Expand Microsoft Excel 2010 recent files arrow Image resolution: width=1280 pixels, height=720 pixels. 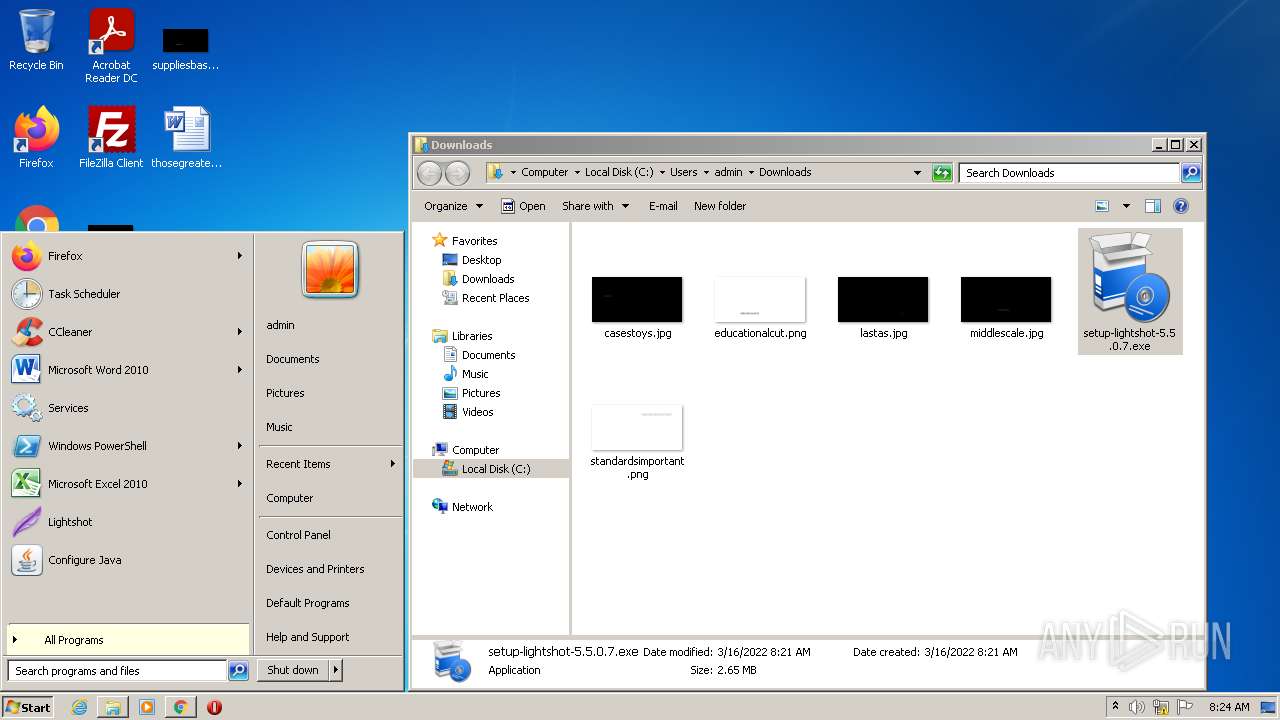pos(240,484)
